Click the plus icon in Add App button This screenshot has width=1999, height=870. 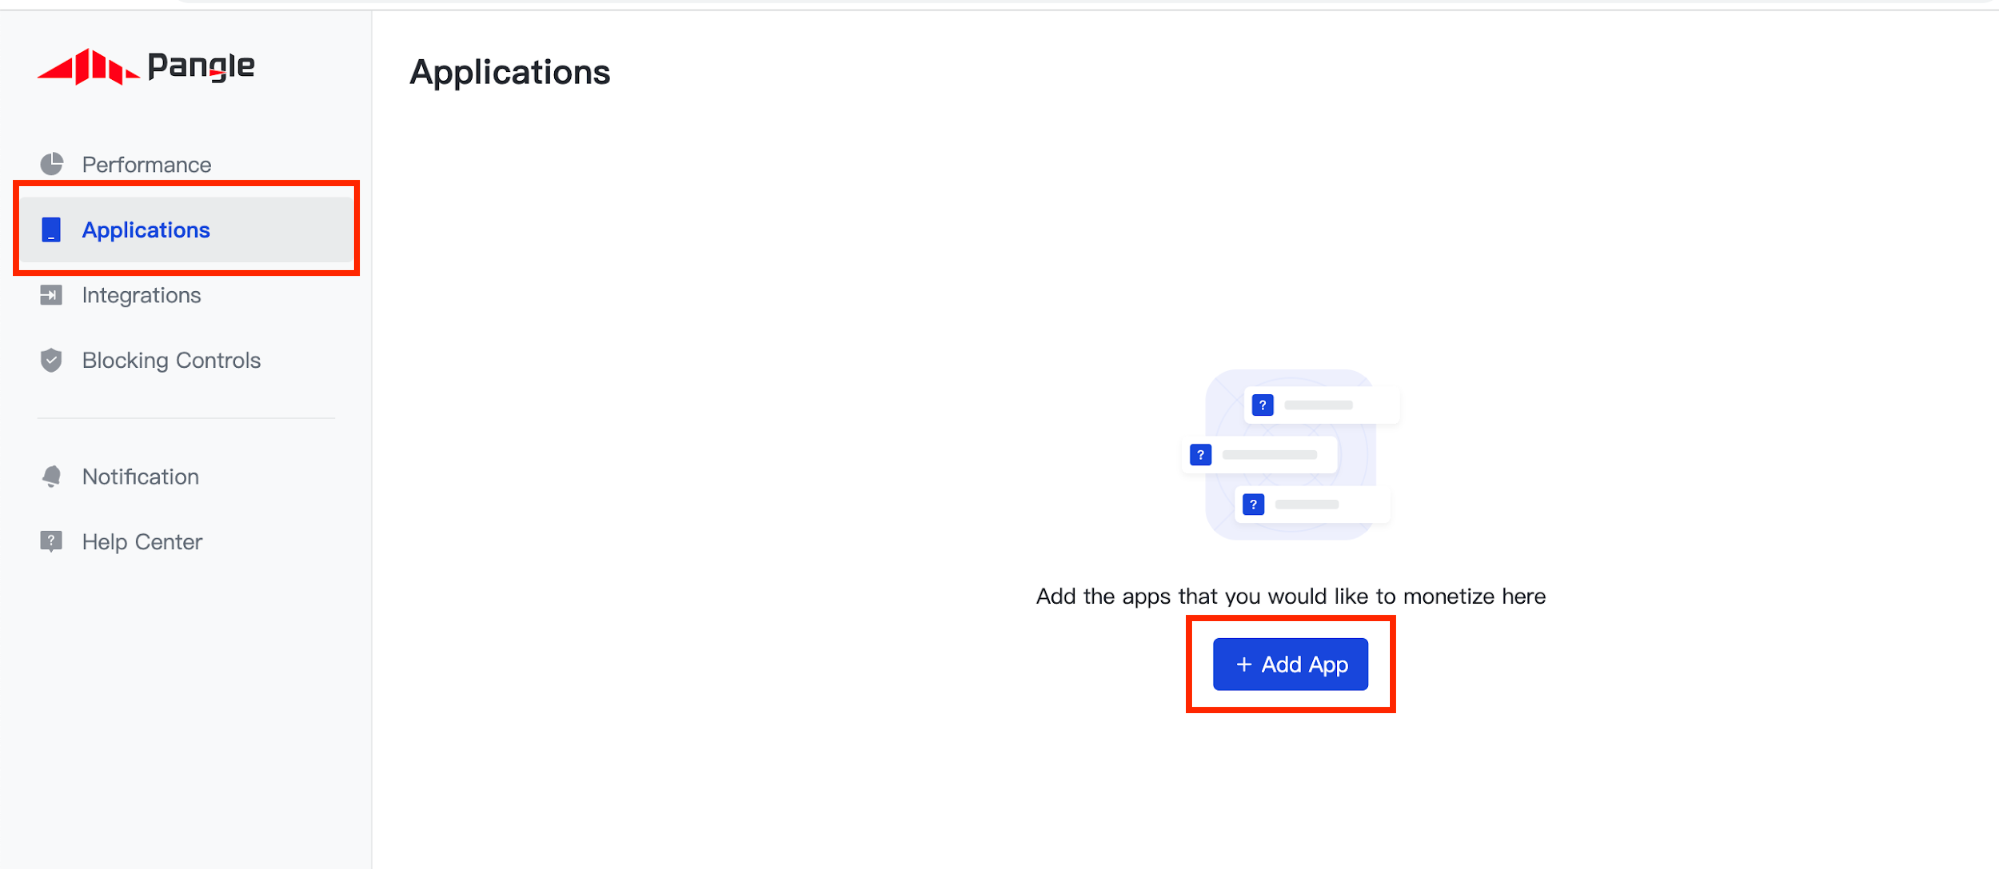tap(1244, 665)
